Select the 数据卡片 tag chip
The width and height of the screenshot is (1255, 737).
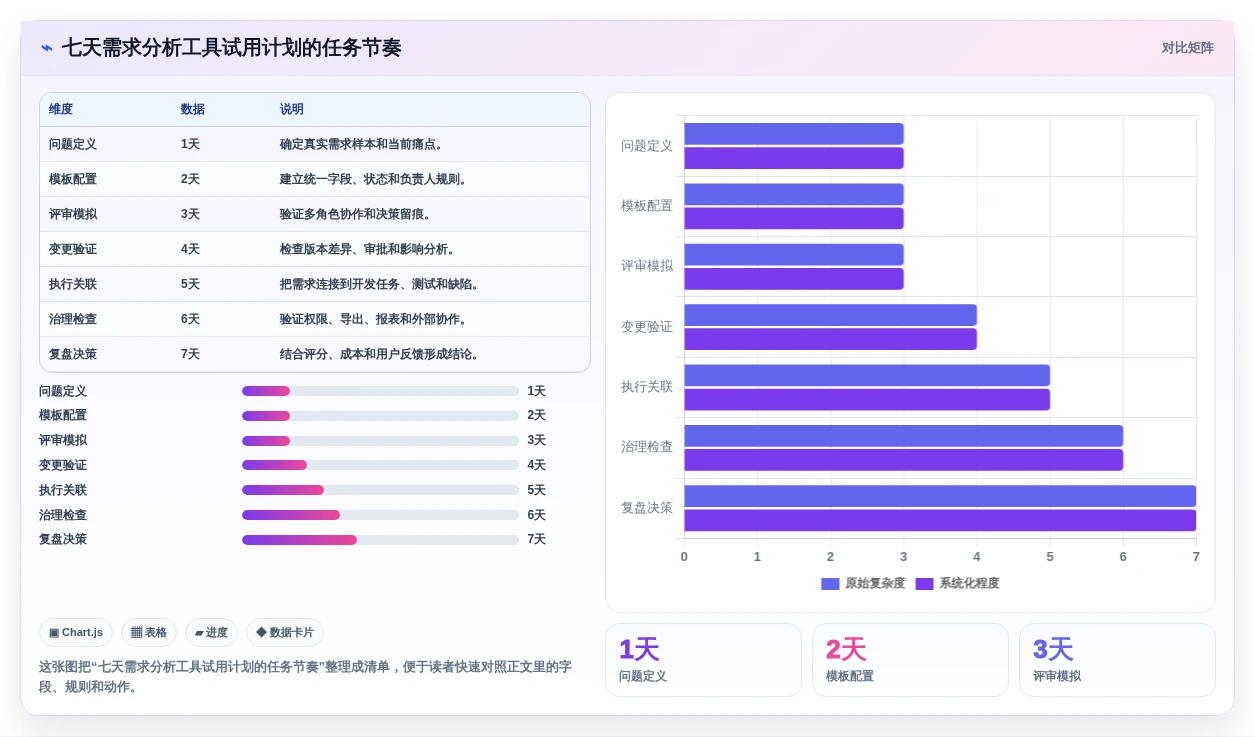[285, 632]
